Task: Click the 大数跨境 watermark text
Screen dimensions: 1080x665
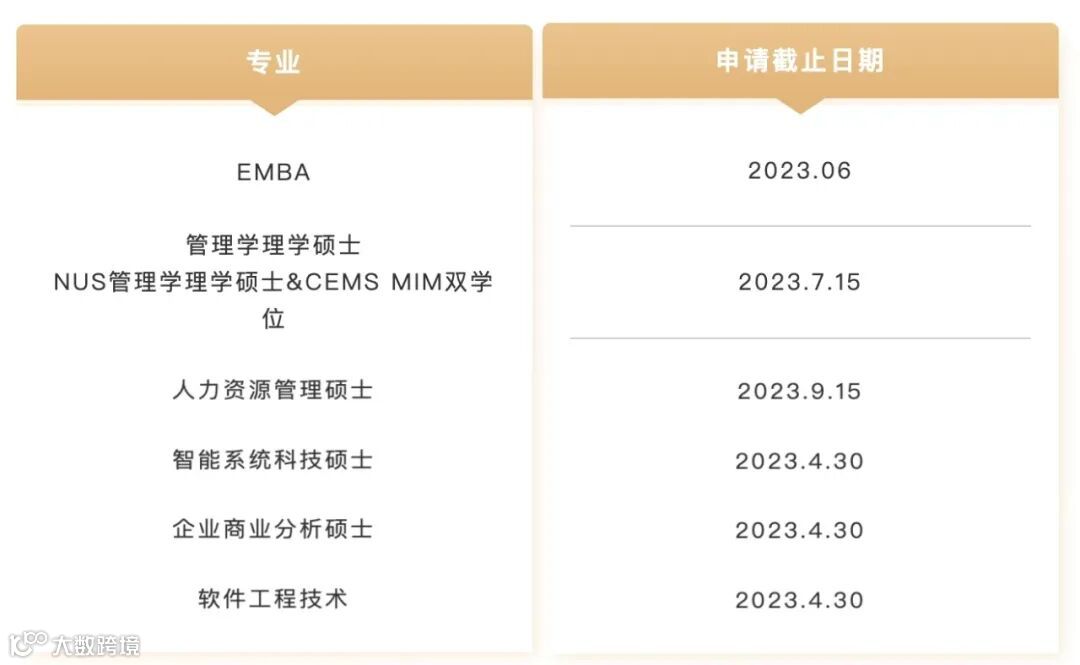Action: point(96,646)
